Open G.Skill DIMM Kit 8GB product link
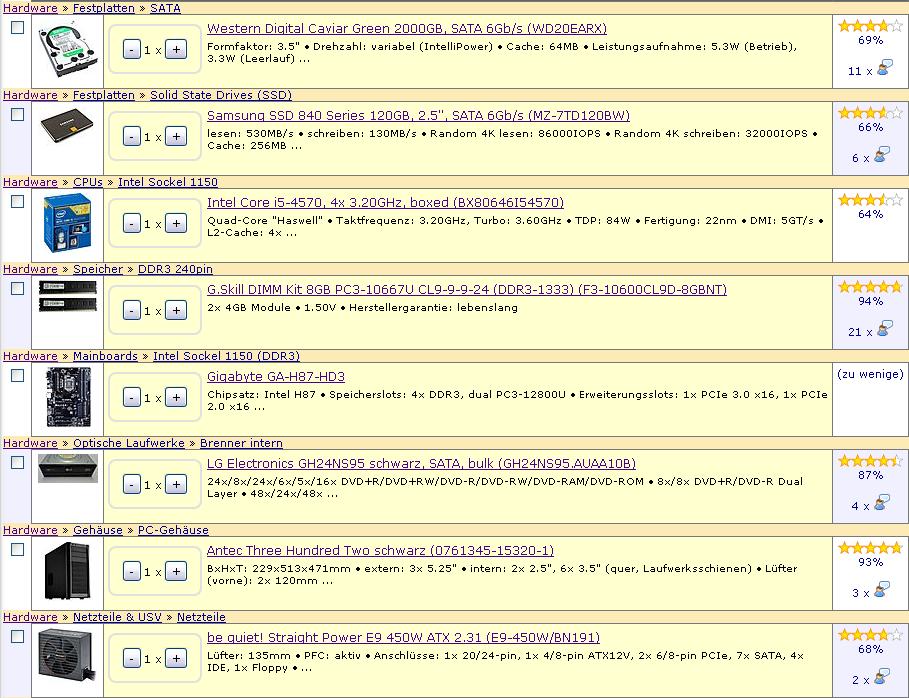Screen dimensions: 909x698 point(467,289)
